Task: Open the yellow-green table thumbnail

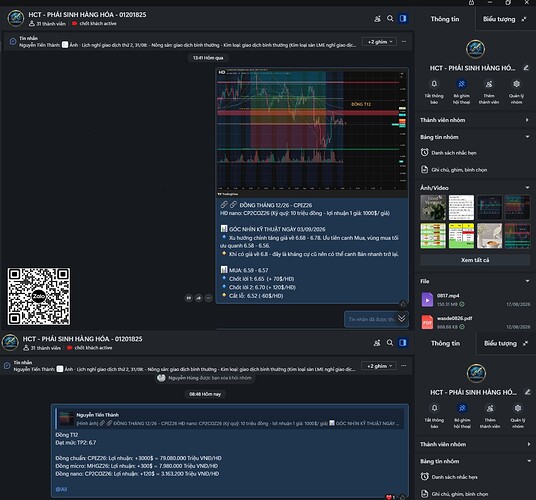Action: click(461, 236)
